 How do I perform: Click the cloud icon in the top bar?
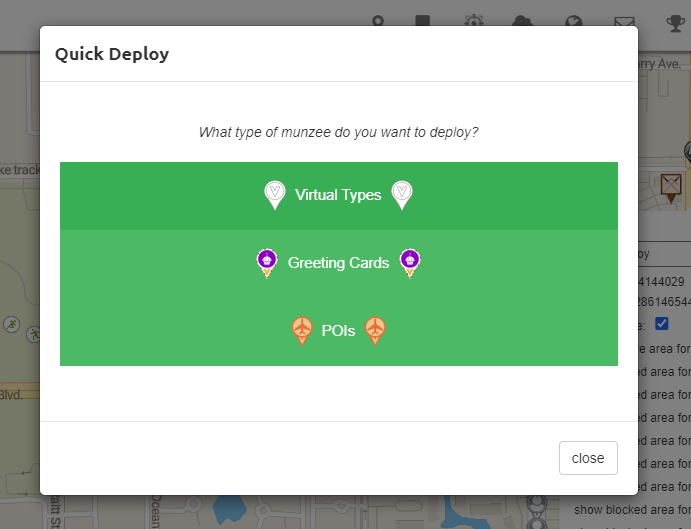coord(523,21)
